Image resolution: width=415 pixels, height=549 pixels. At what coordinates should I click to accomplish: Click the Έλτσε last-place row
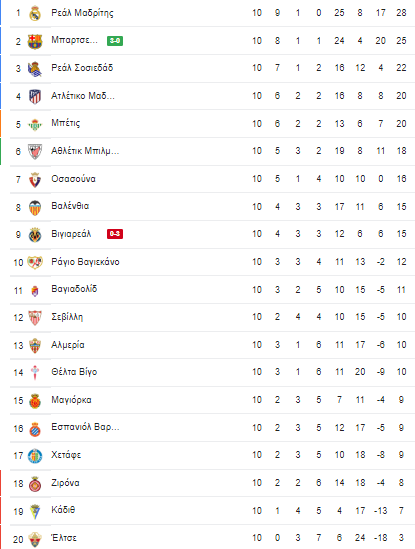207,537
